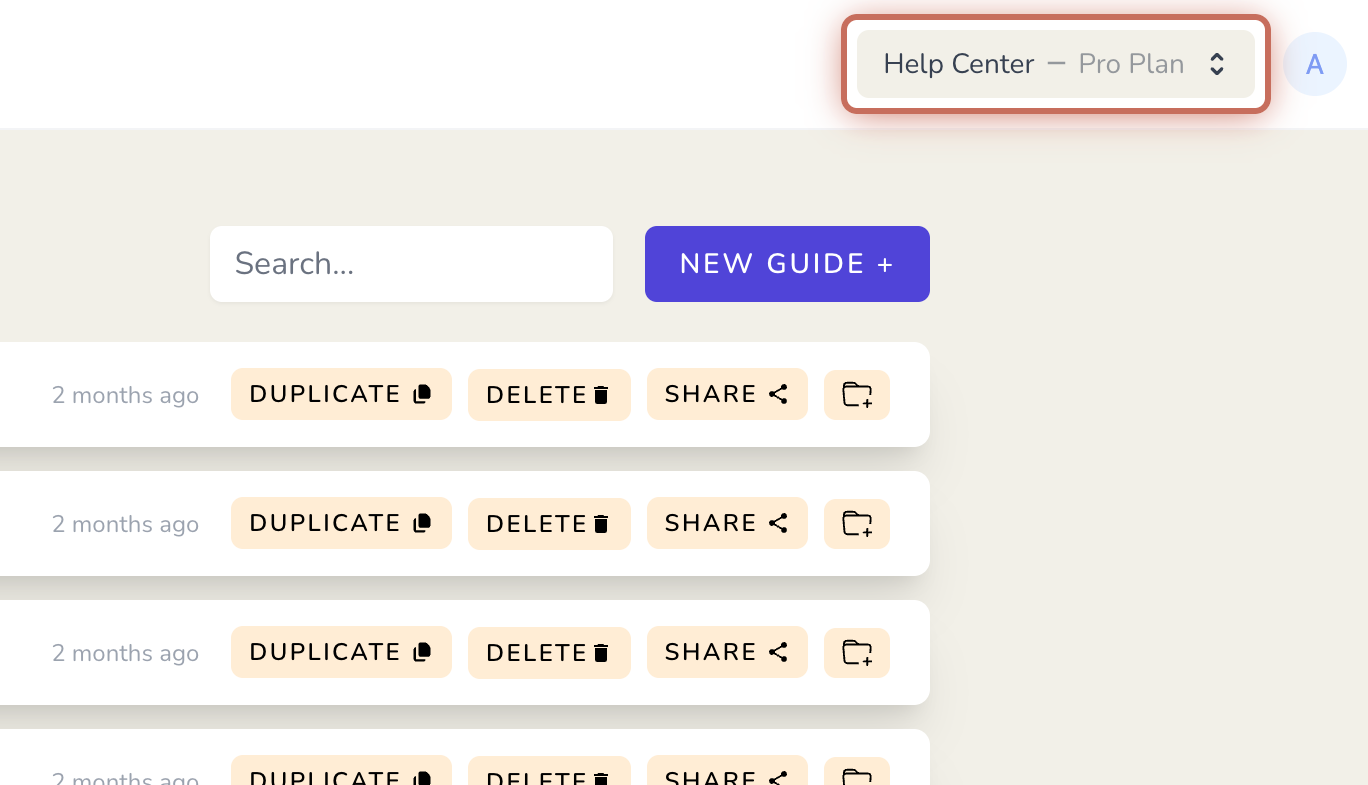Open the Help Center workspace switcher dropdown
Image resolution: width=1368 pixels, height=785 pixels.
(1055, 64)
